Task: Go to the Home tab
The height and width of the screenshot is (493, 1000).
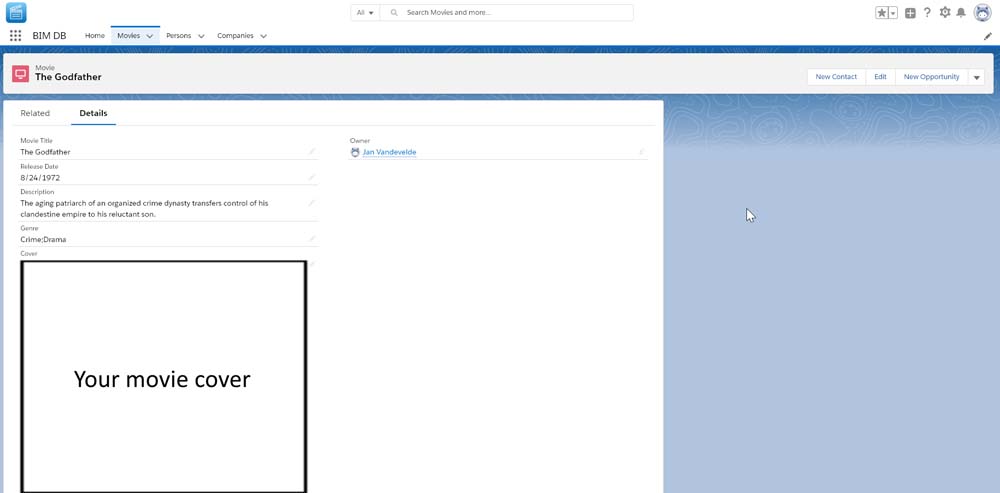Action: (95, 36)
